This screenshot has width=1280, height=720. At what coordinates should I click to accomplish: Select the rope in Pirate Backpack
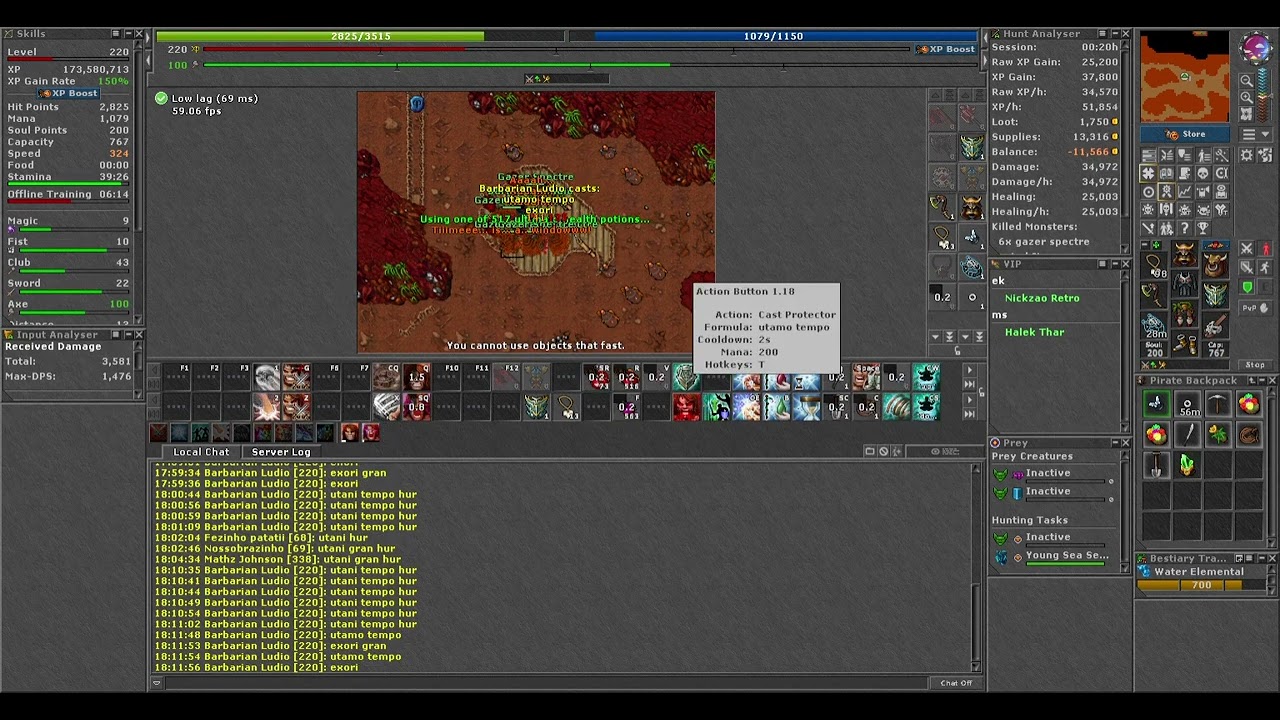[1249, 434]
